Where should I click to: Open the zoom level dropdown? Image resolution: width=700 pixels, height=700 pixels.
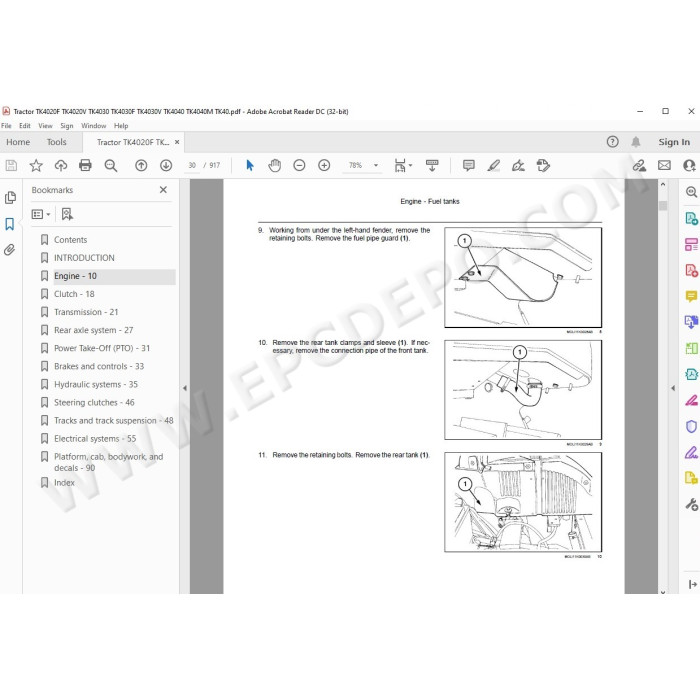point(376,166)
